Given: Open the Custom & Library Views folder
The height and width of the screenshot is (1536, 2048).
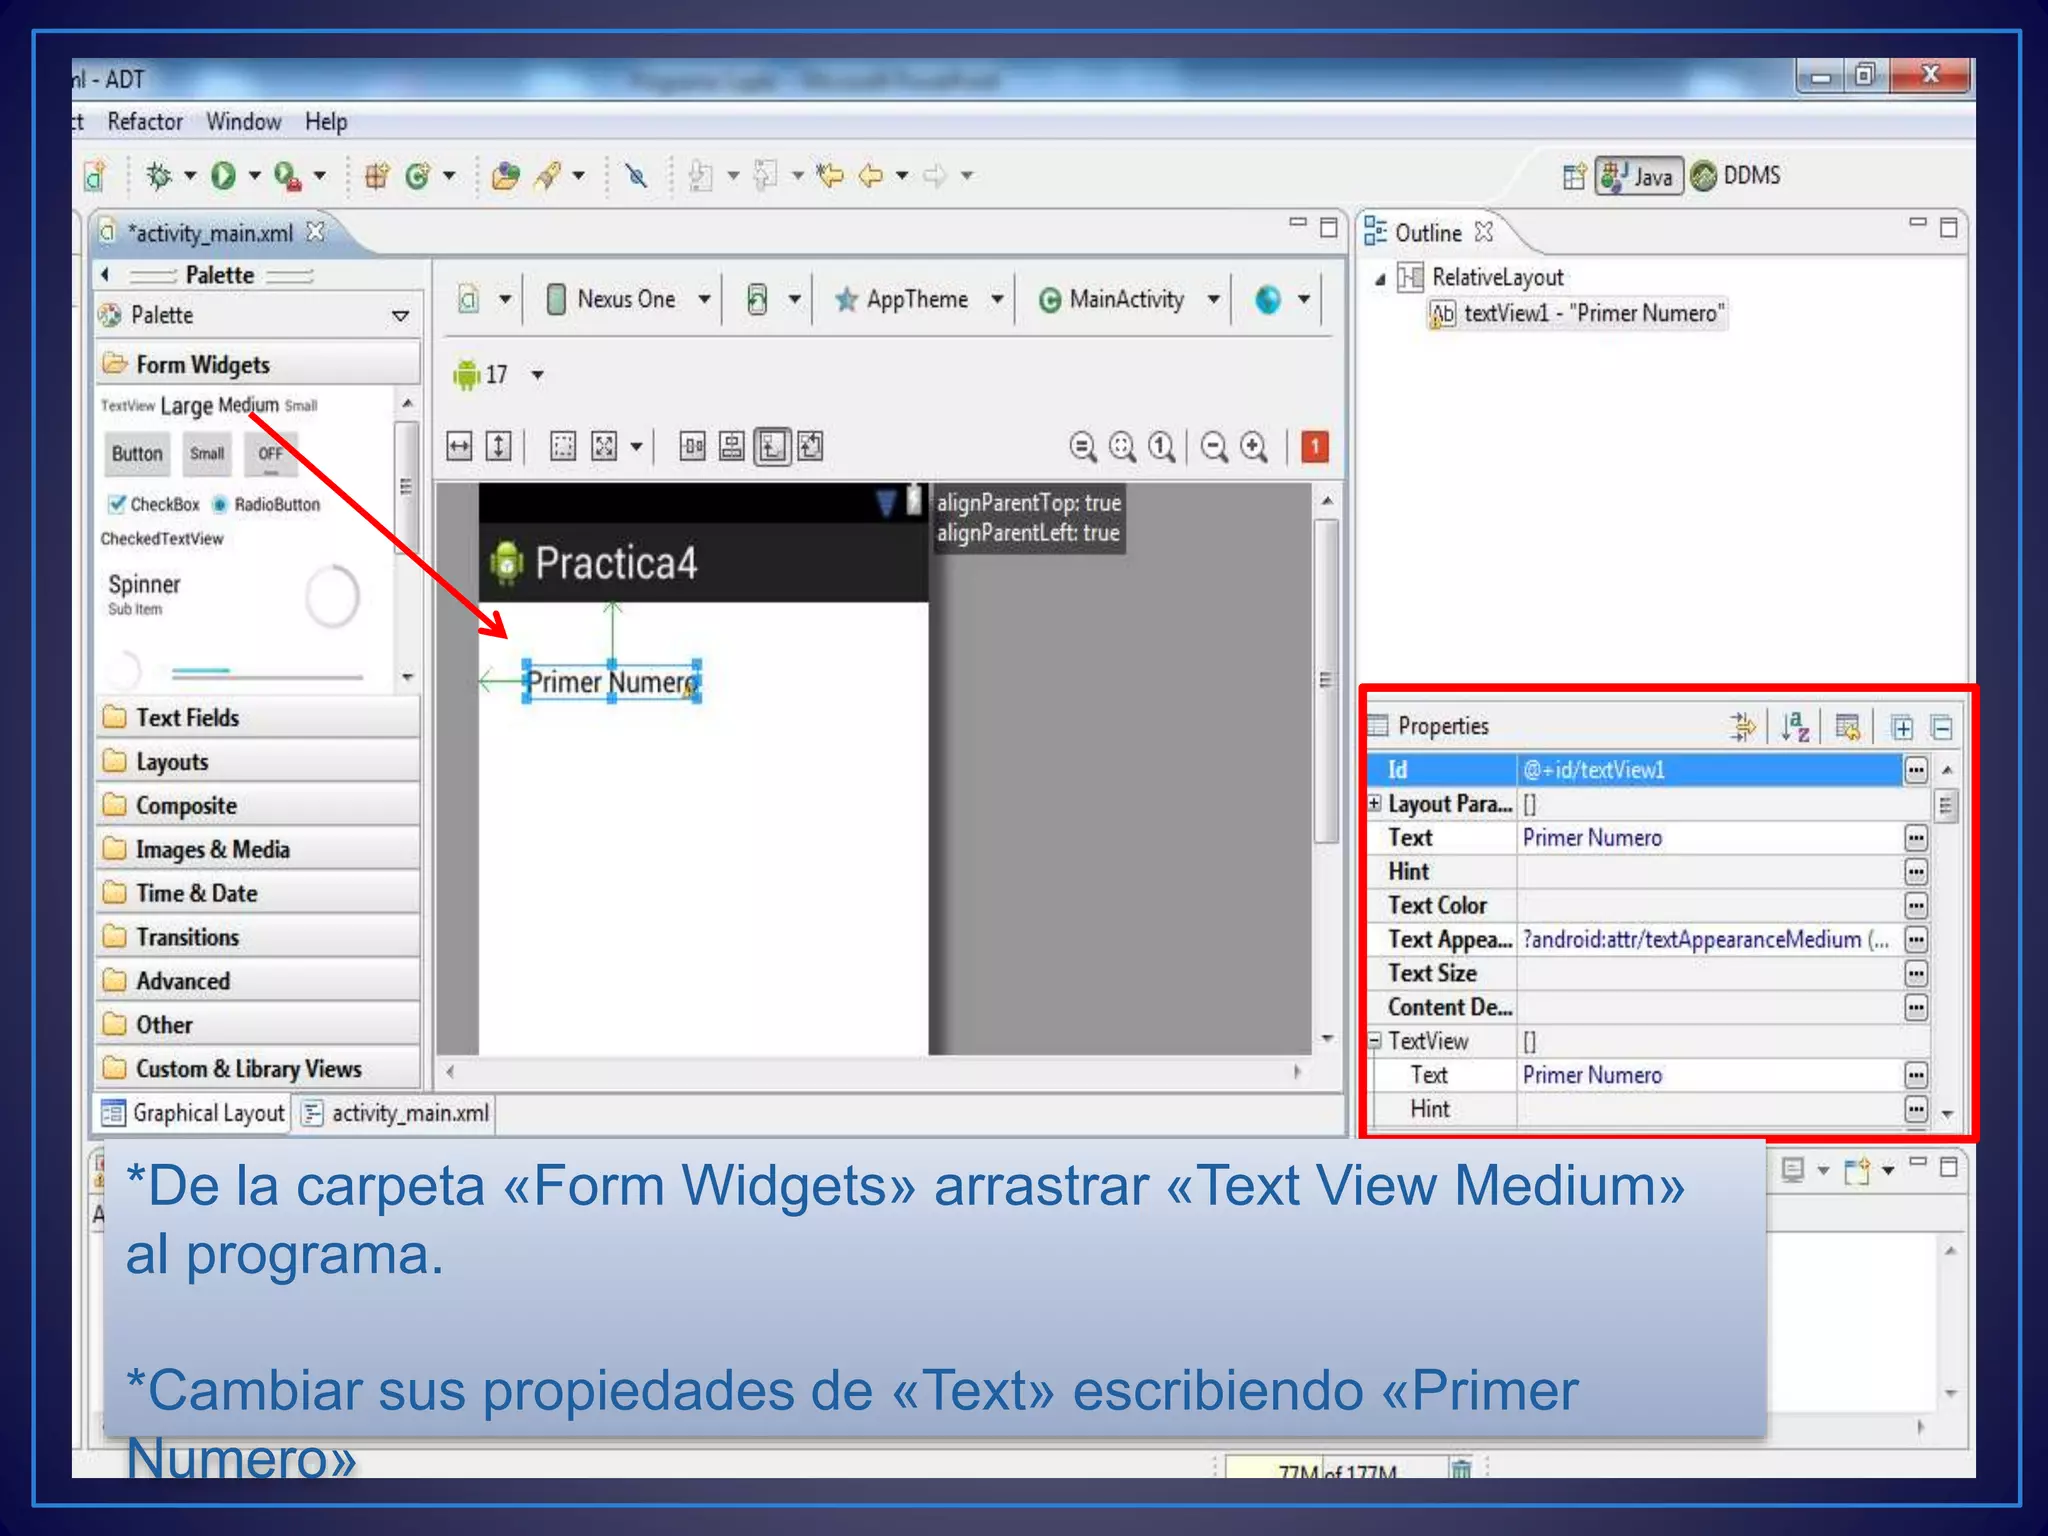Looking at the screenshot, I should pos(258,1069).
